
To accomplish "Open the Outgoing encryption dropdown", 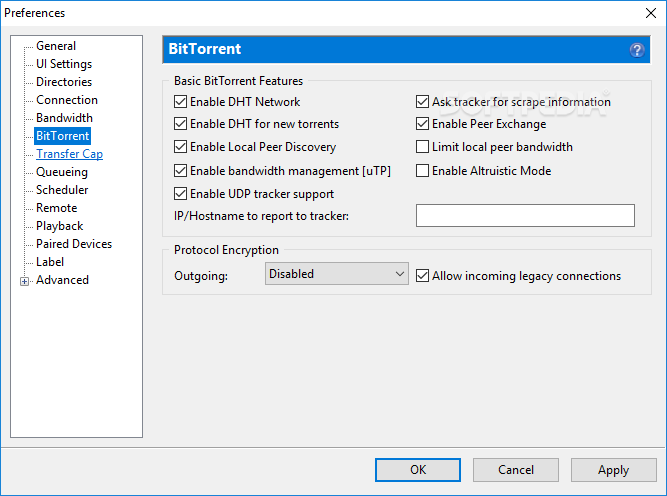I will click(336, 274).
